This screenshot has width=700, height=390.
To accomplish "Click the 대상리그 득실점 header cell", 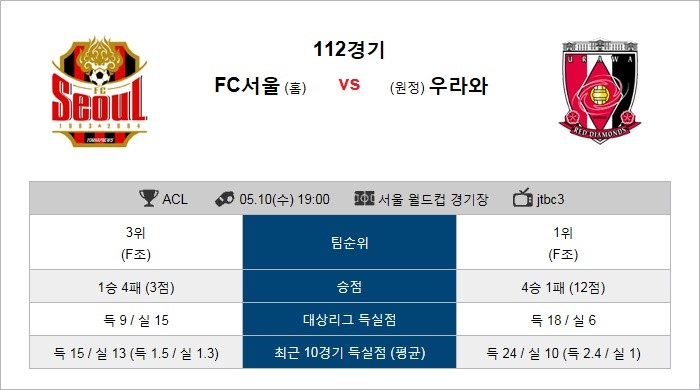I will 350,319.
